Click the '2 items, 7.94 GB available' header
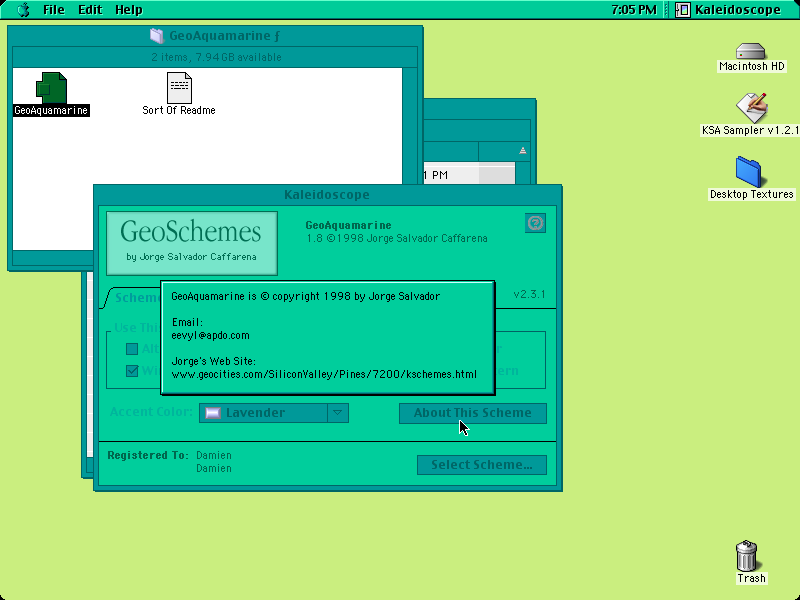 [x=216, y=57]
